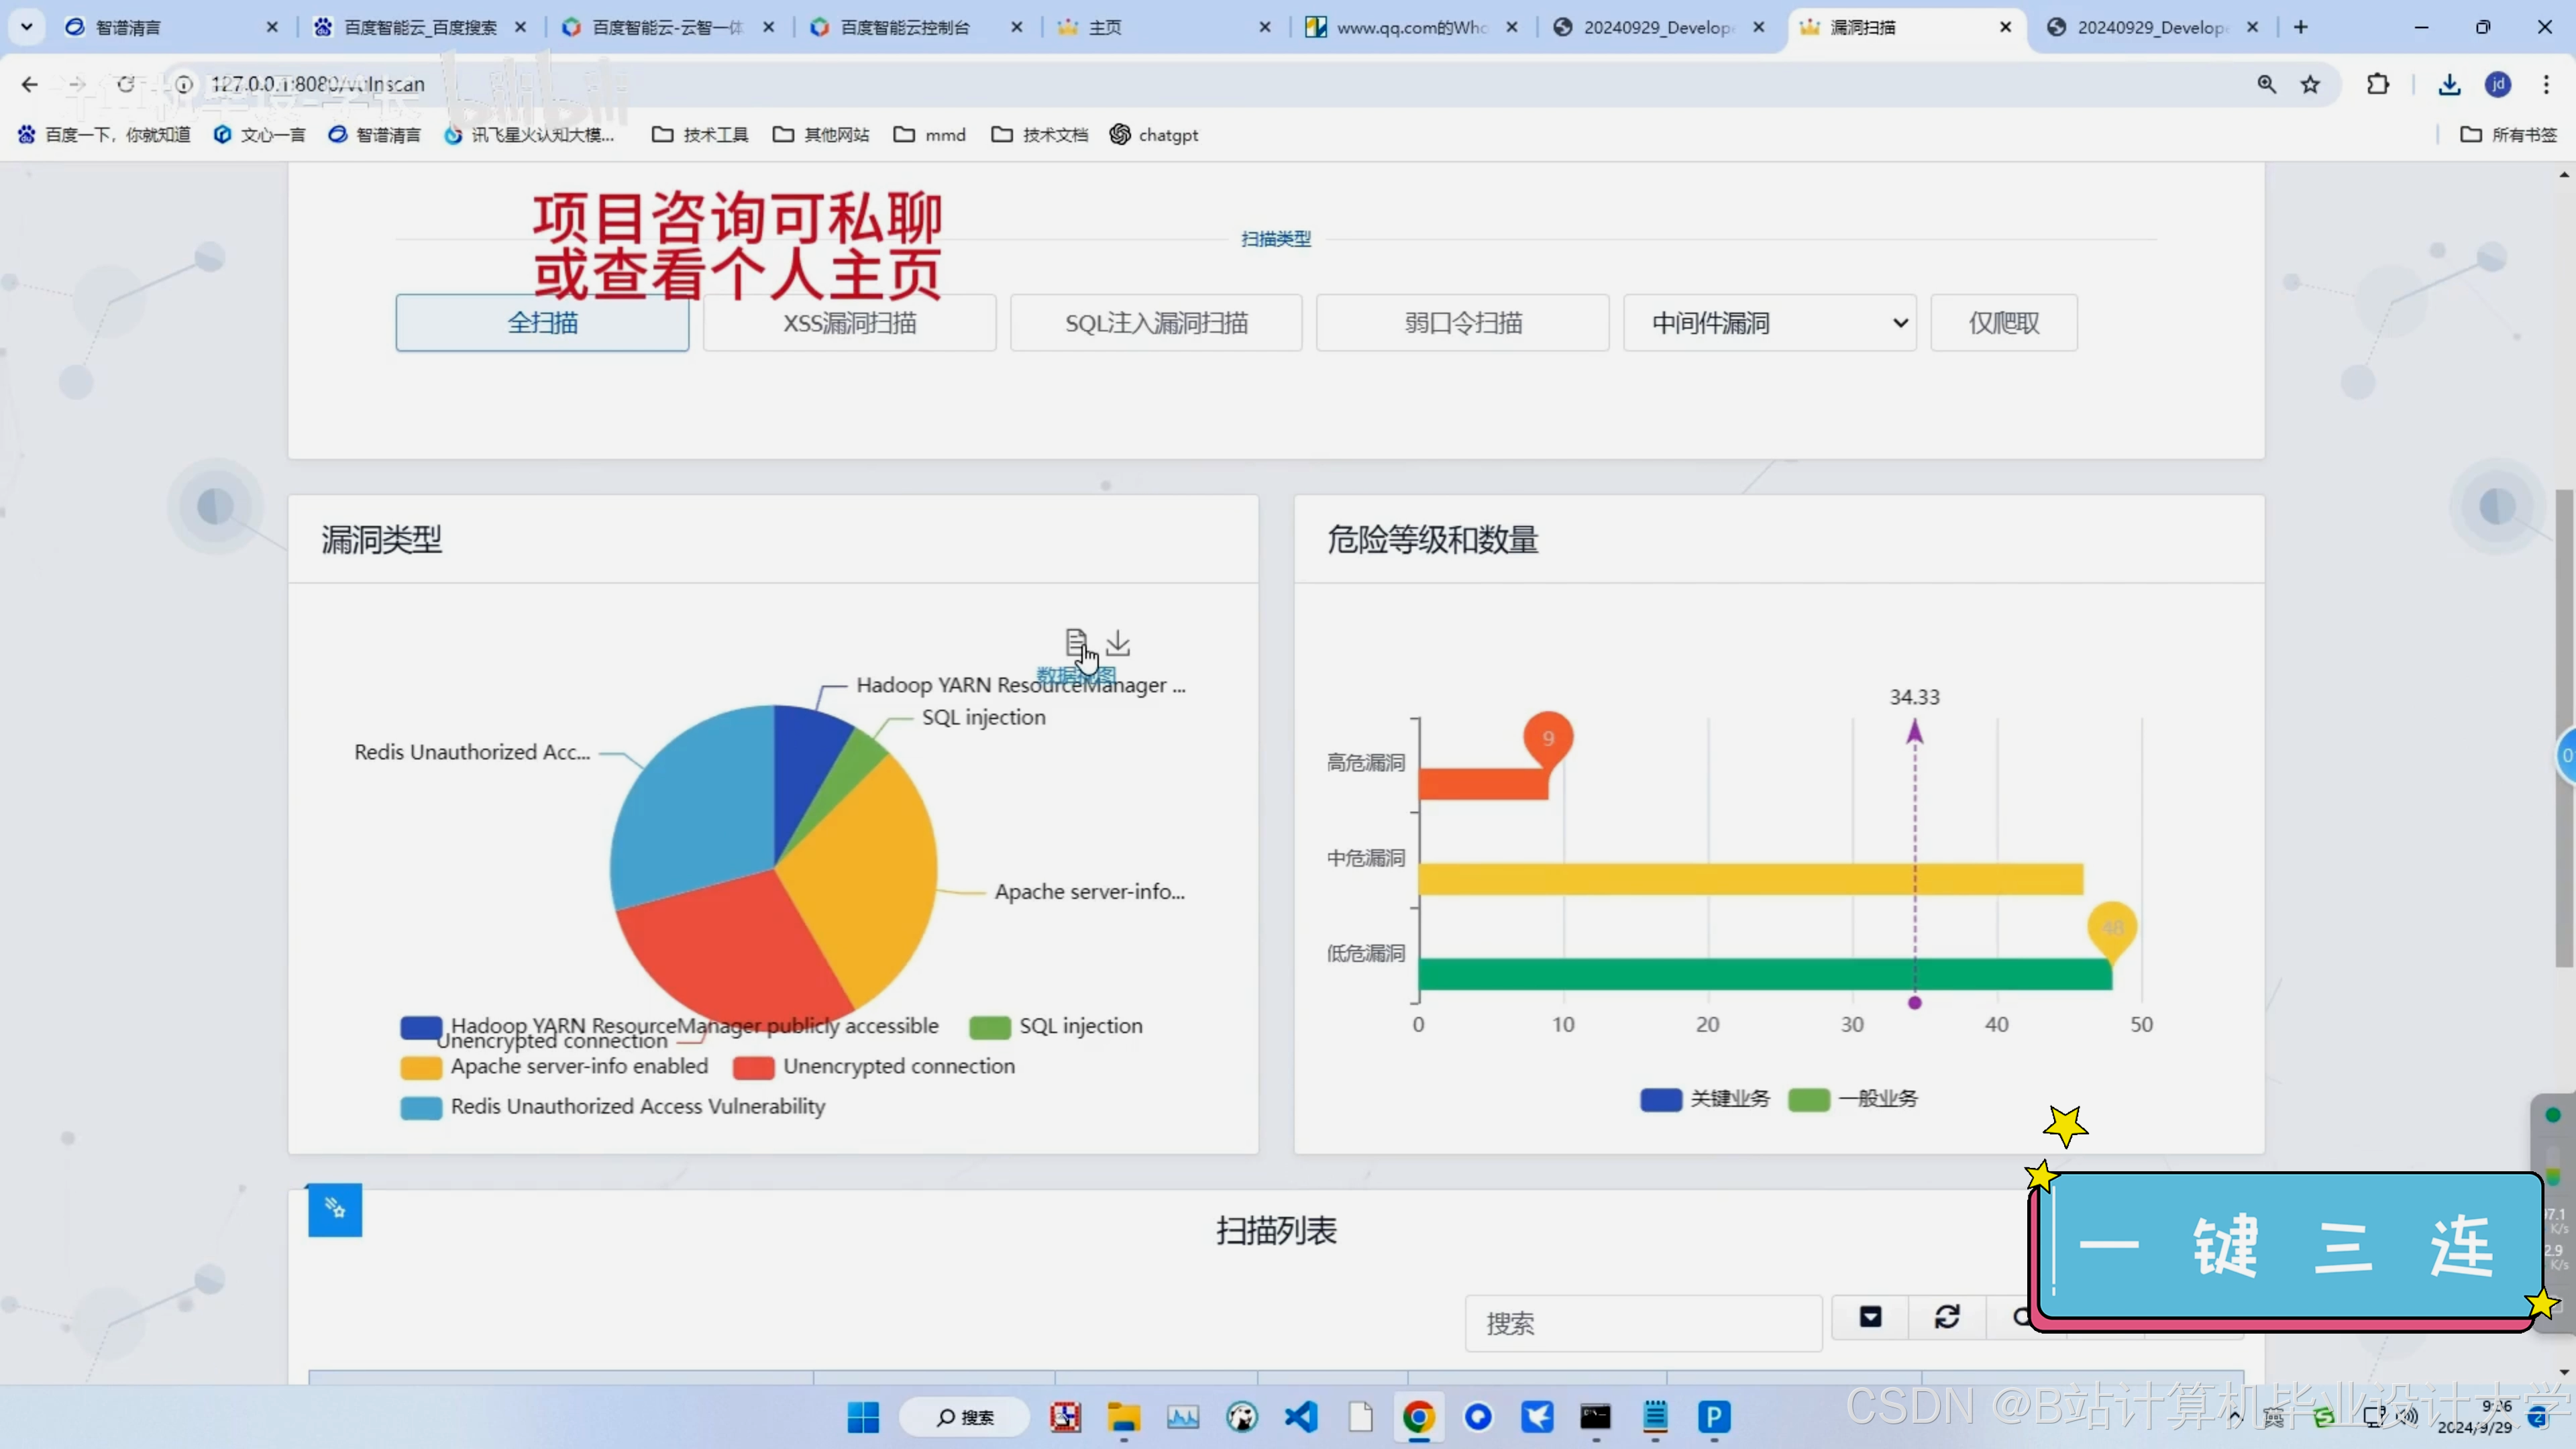Click the Redis Unauthorized Access legend color swatch
This screenshot has width=2576, height=1449.
coord(421,1107)
